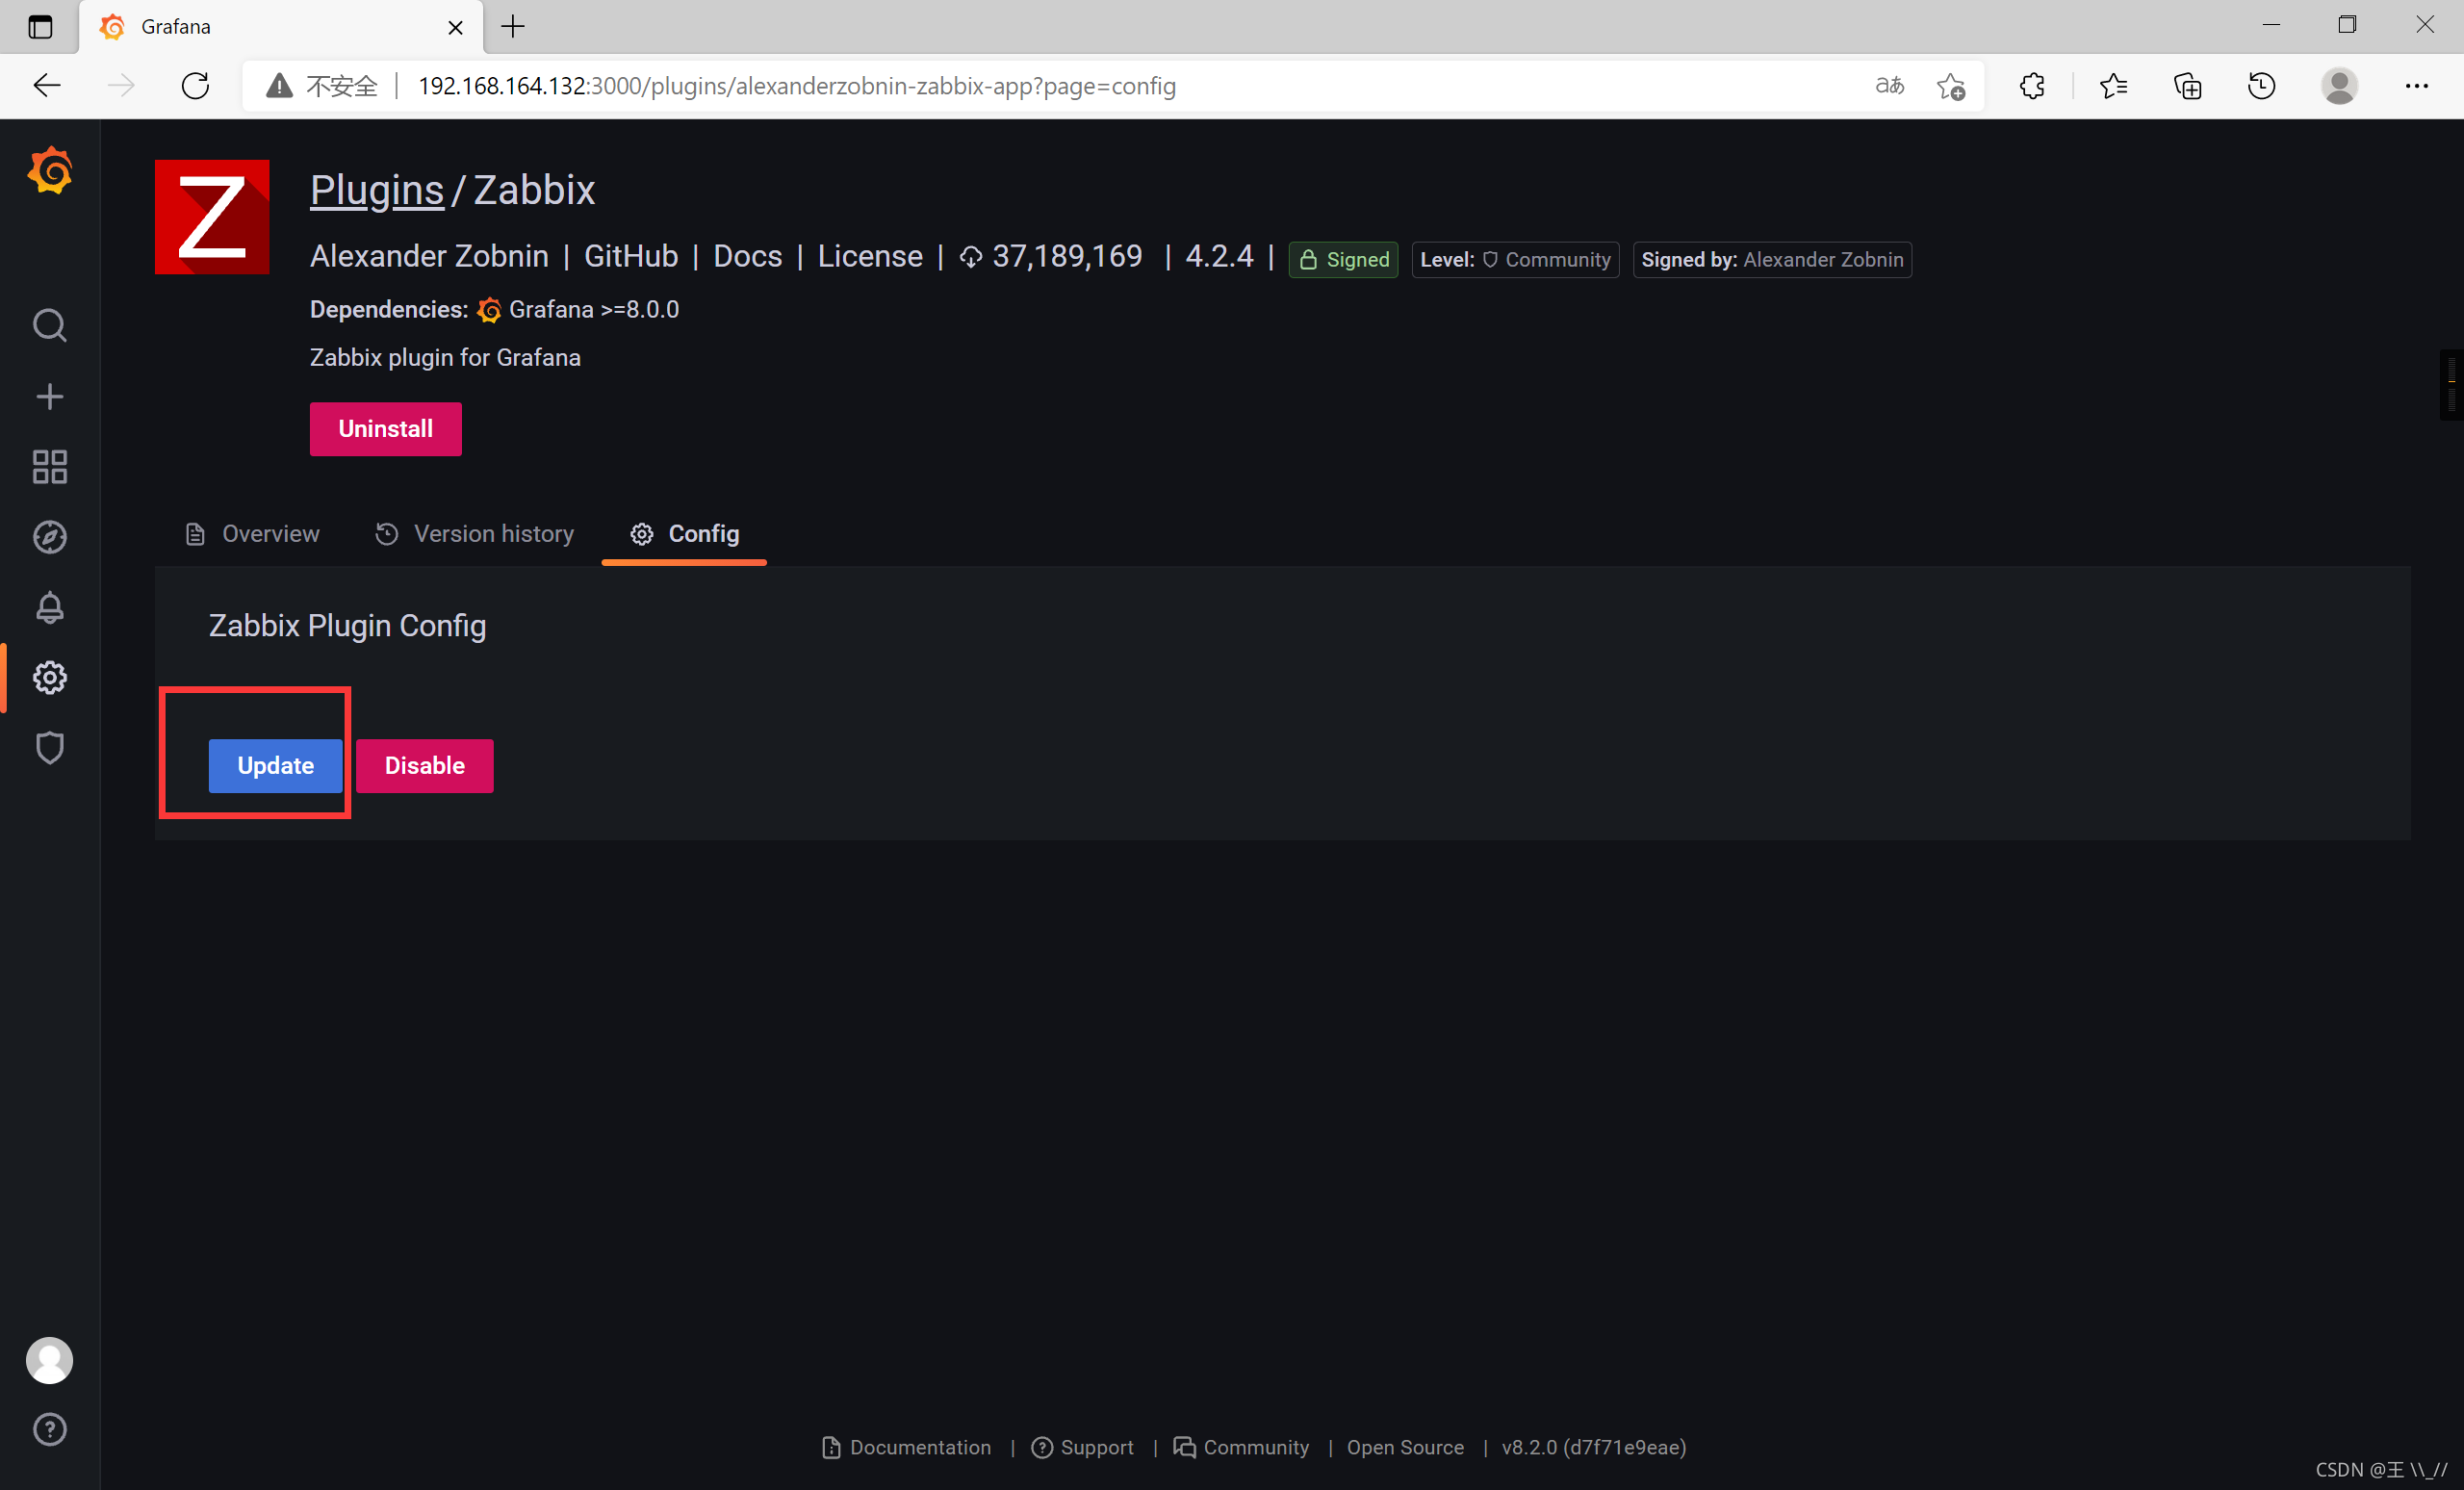Open the plugin Docs link
This screenshot has width=2464, height=1490.
[x=748, y=256]
